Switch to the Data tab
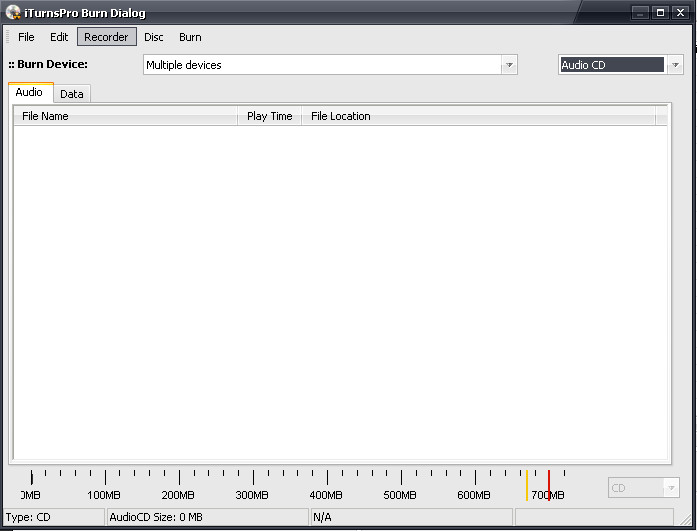 click(72, 94)
